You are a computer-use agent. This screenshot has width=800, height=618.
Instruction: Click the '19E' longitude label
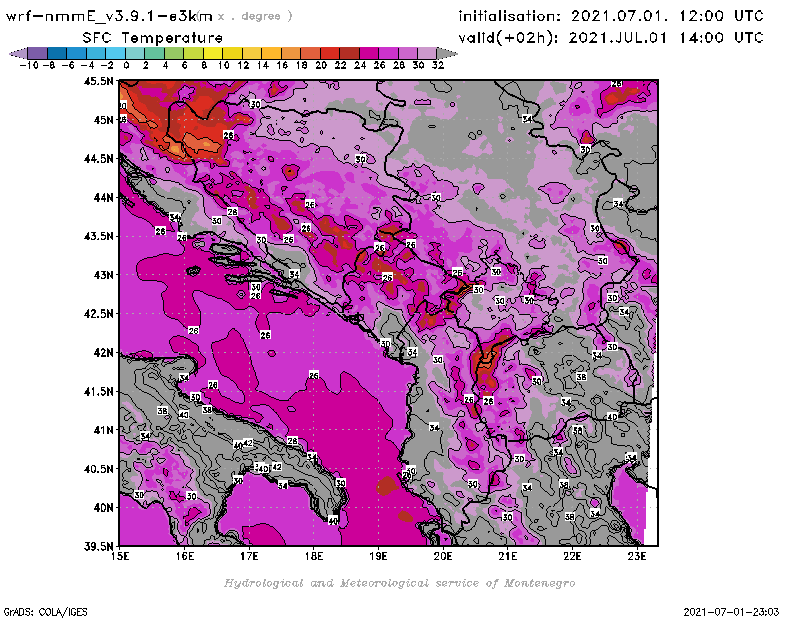(x=378, y=556)
